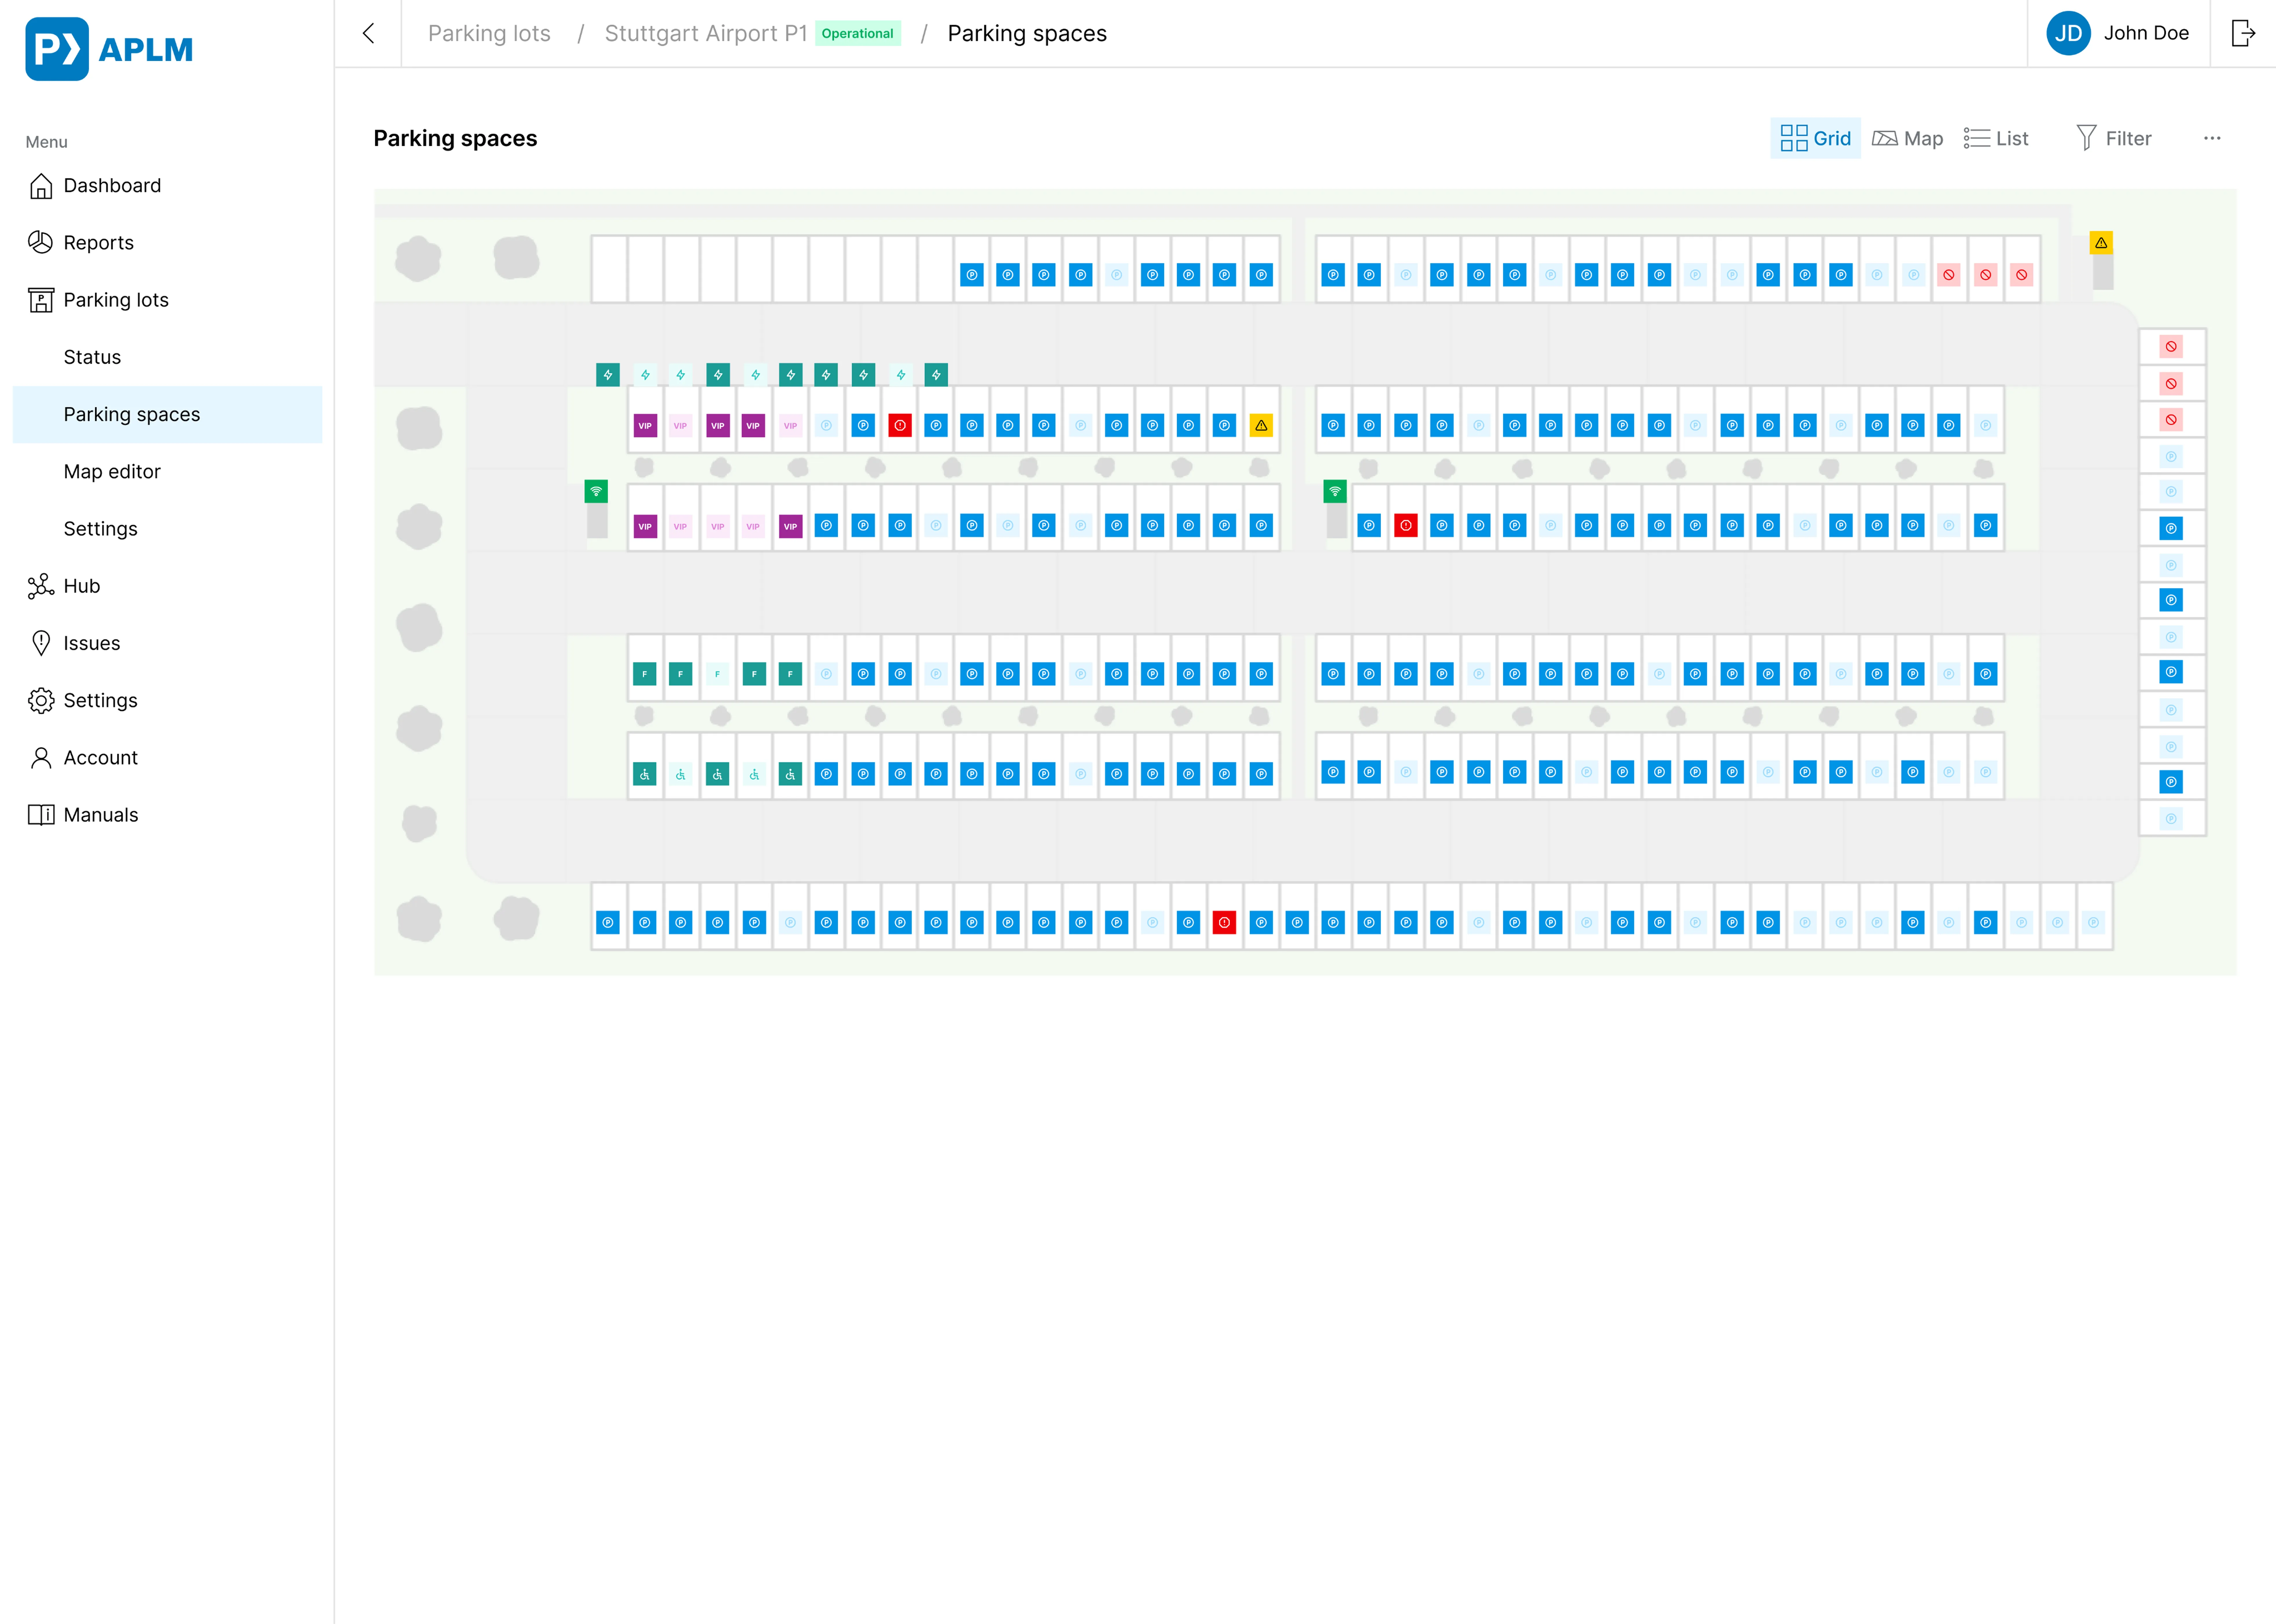Click the Stuttgart Airport P1 breadcrumb
This screenshot has width=2276, height=1624.
[x=706, y=33]
